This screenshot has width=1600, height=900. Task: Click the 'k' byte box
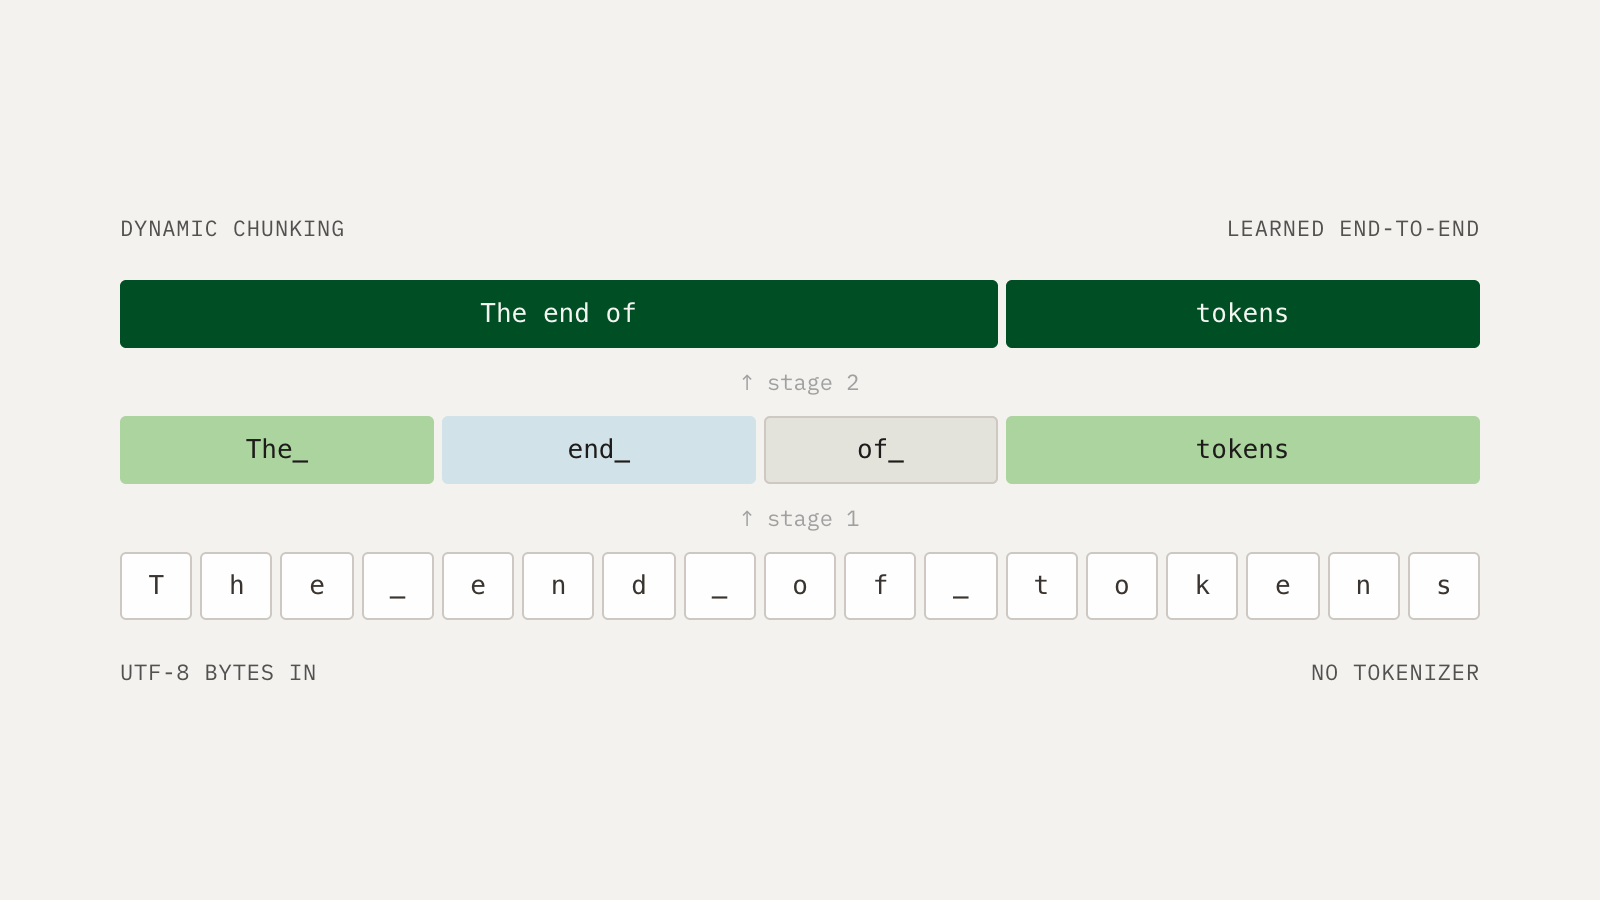coord(1202,586)
